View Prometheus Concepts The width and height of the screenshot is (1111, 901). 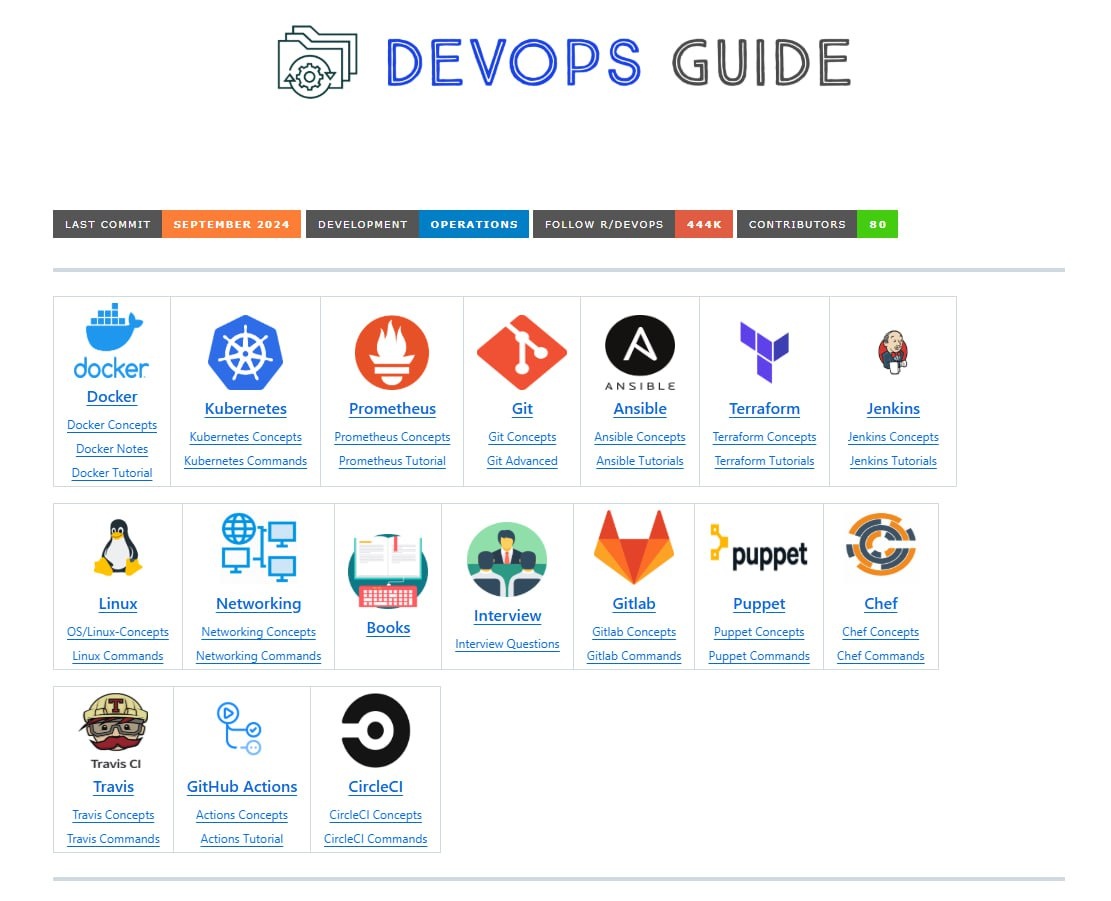point(392,437)
